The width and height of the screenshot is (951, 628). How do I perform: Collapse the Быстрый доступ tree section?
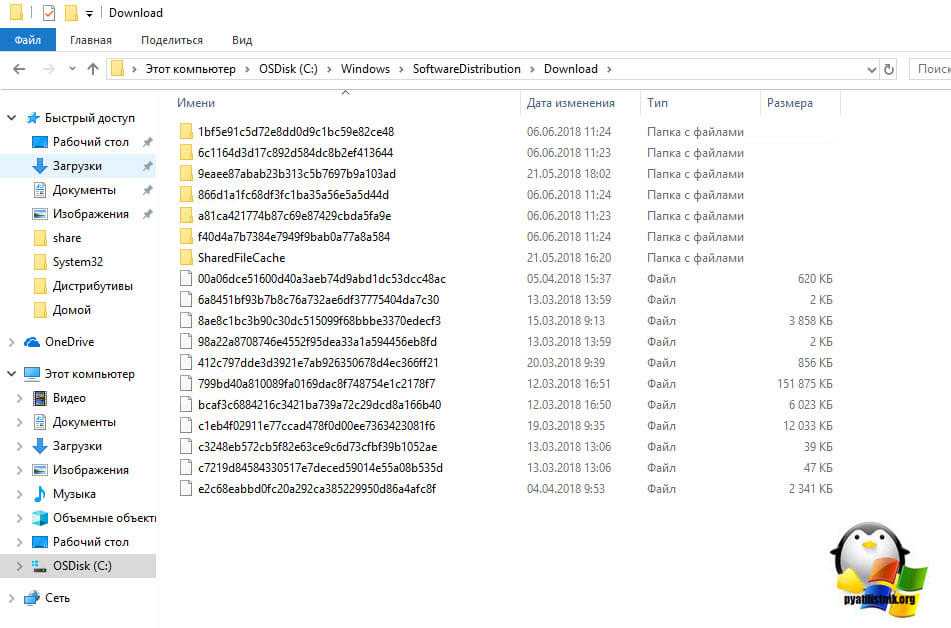12,118
